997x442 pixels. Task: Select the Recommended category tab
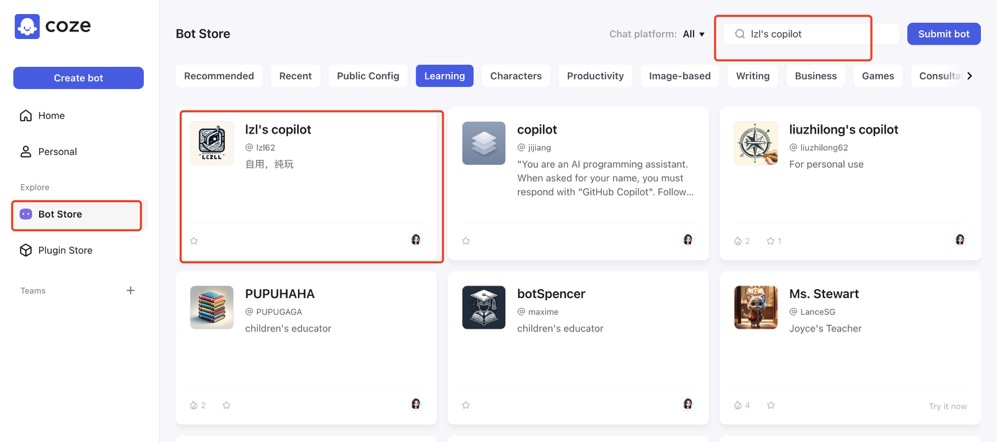pyautogui.click(x=219, y=76)
